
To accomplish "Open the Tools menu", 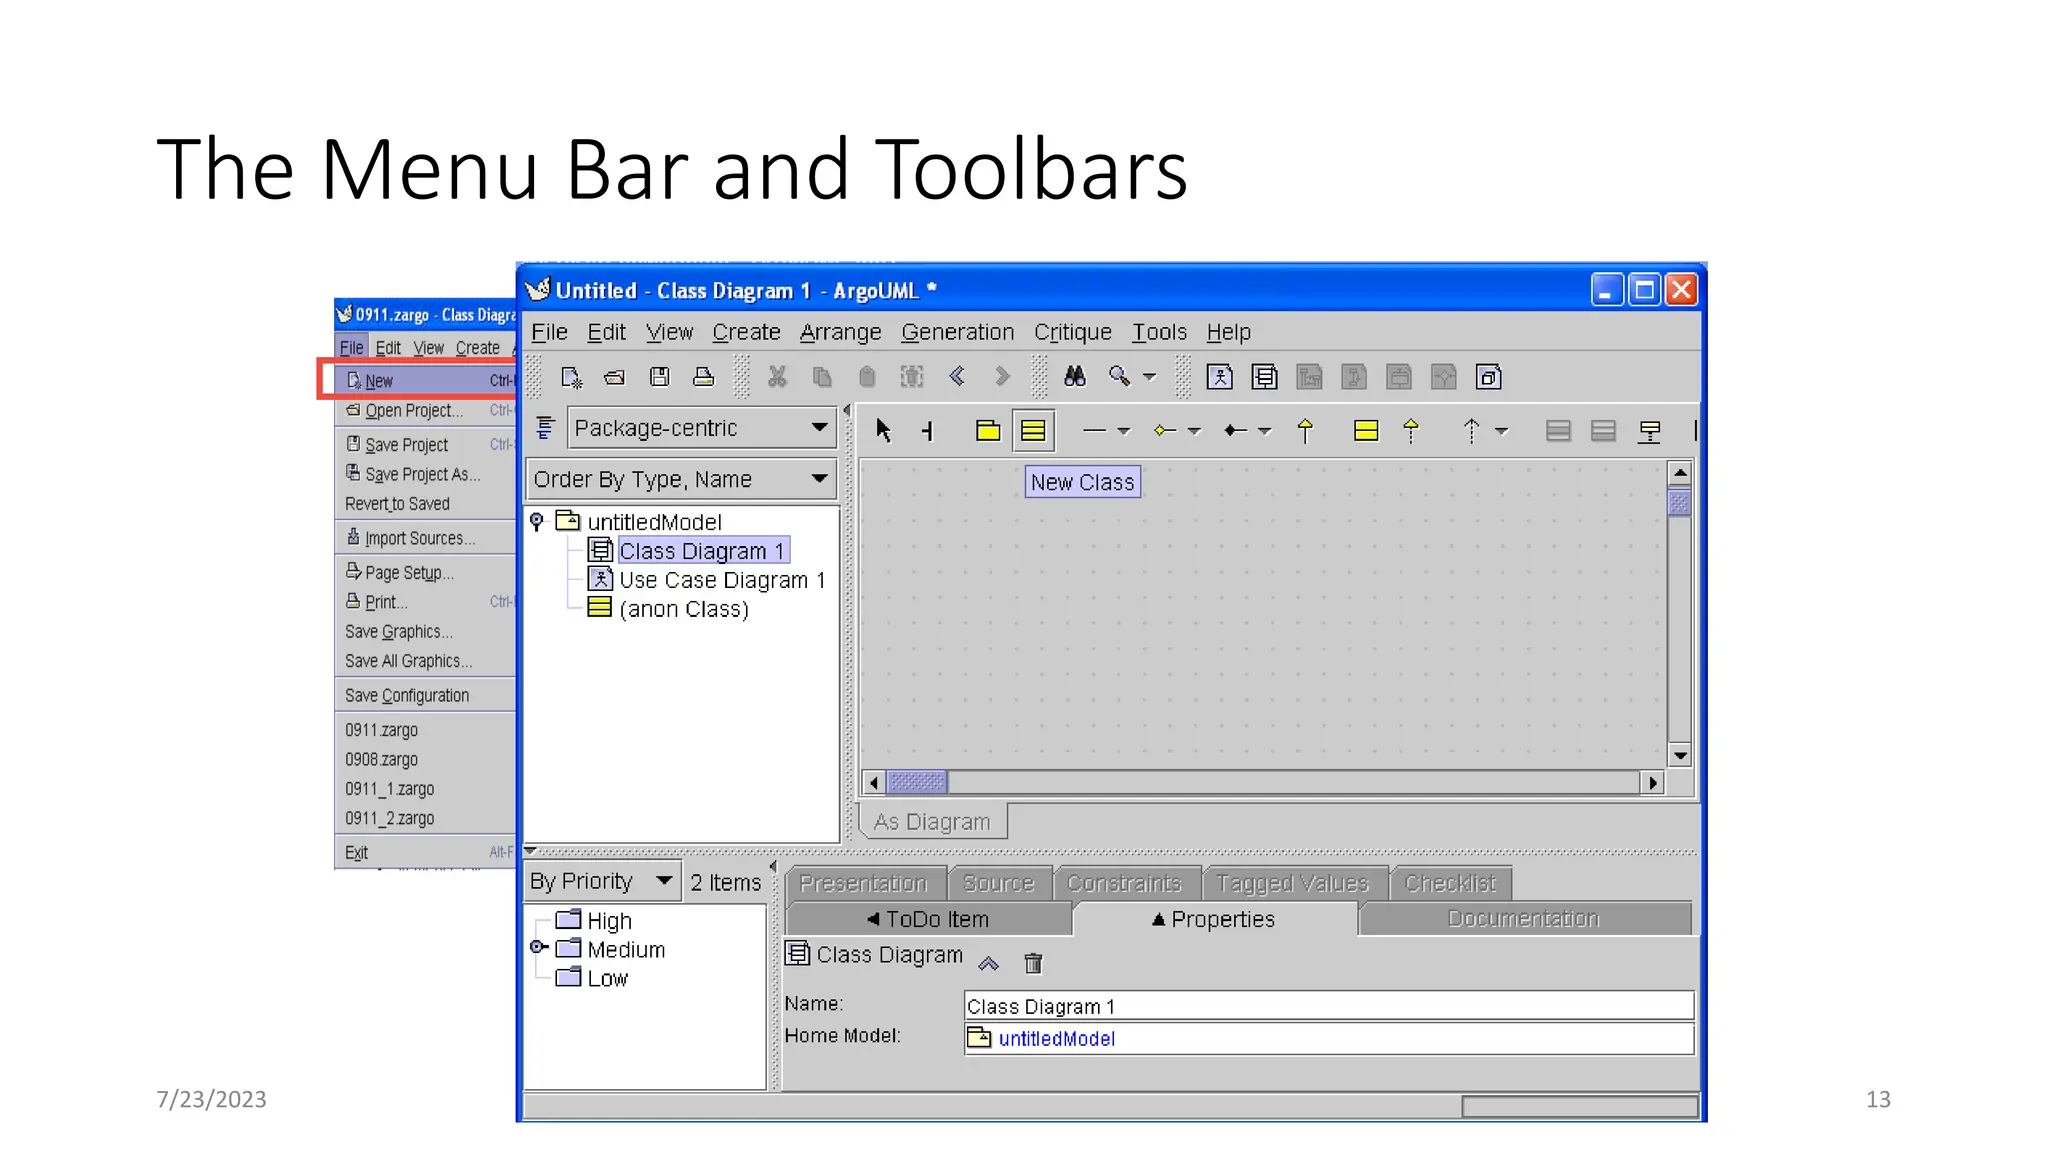I will (x=1159, y=332).
